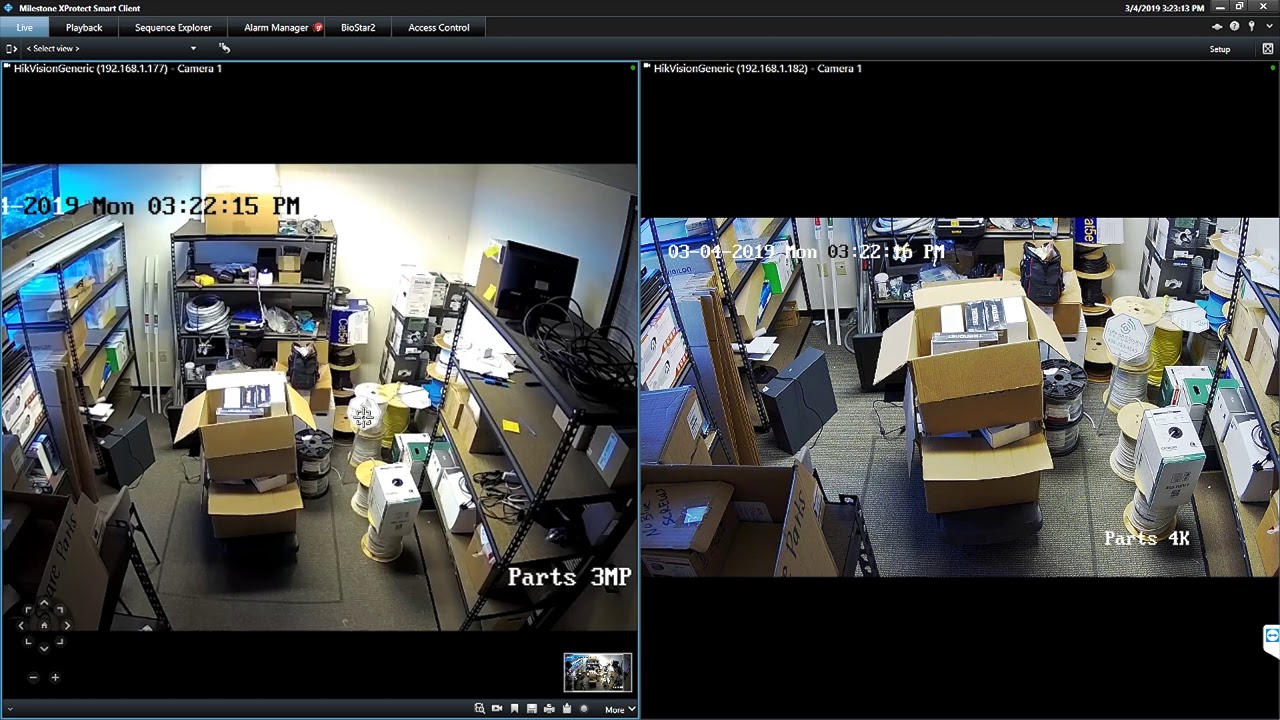Copy image to clipboard icon
Viewport: 1280px width, 720px height.
point(567,709)
